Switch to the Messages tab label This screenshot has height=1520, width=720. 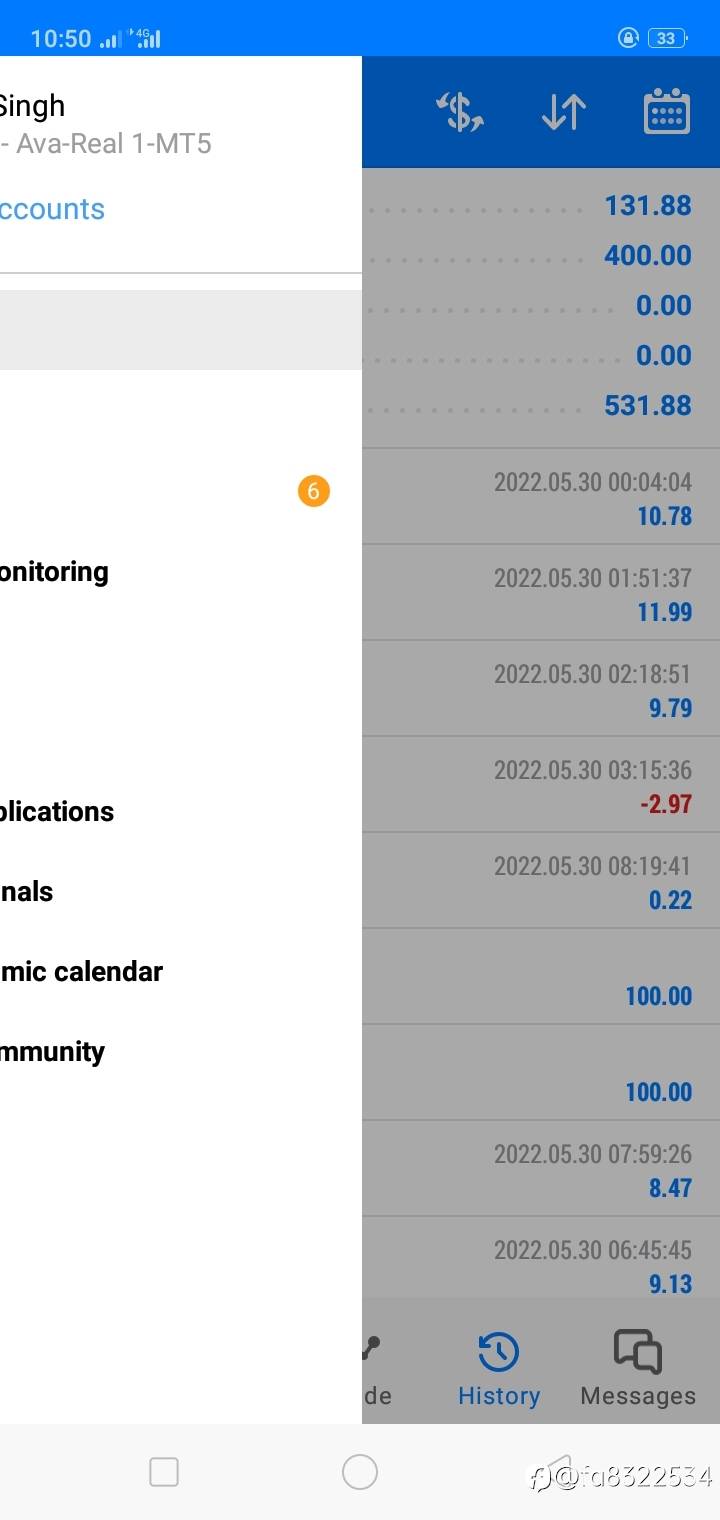638,1396
